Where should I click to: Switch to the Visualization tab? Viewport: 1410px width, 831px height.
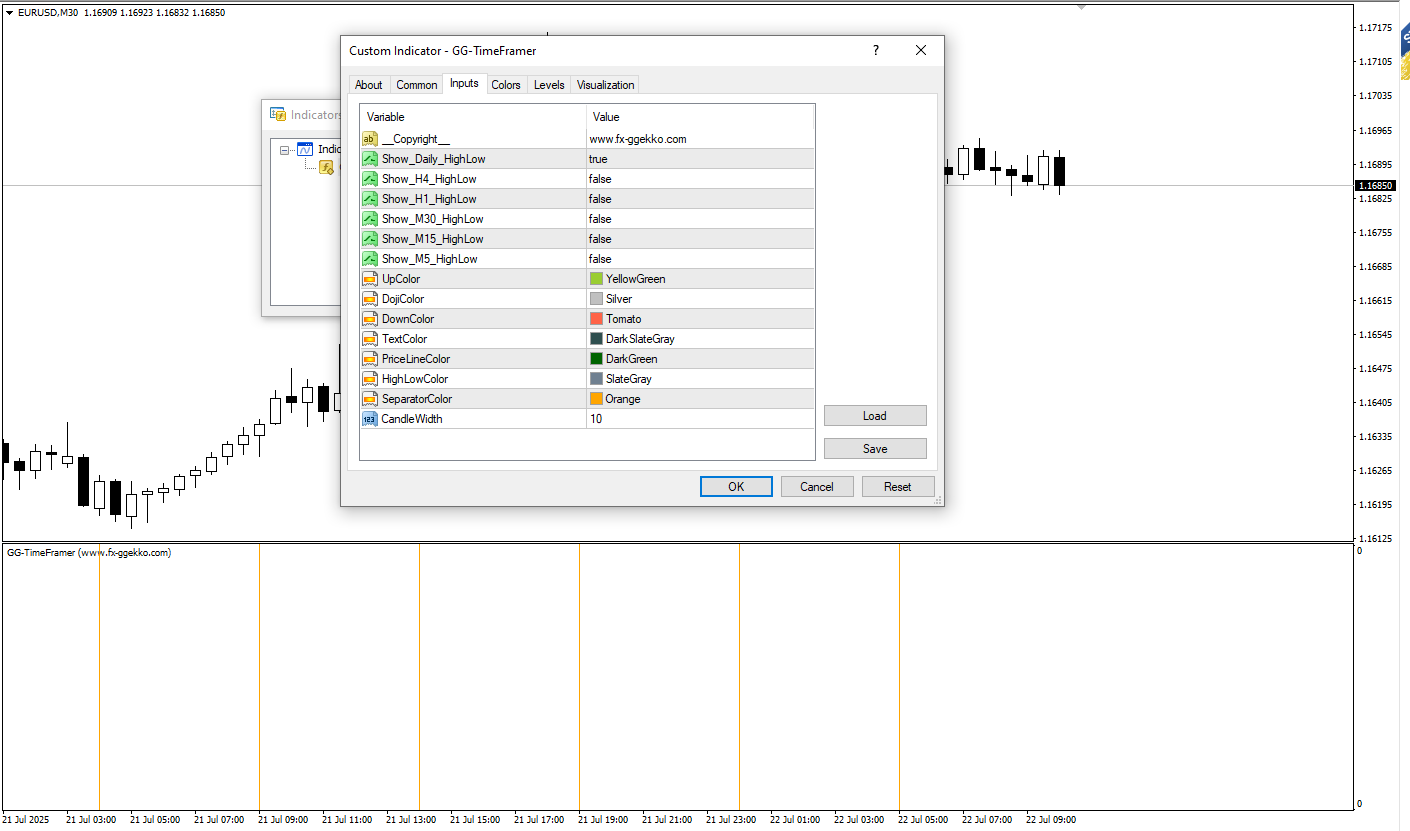pos(605,85)
